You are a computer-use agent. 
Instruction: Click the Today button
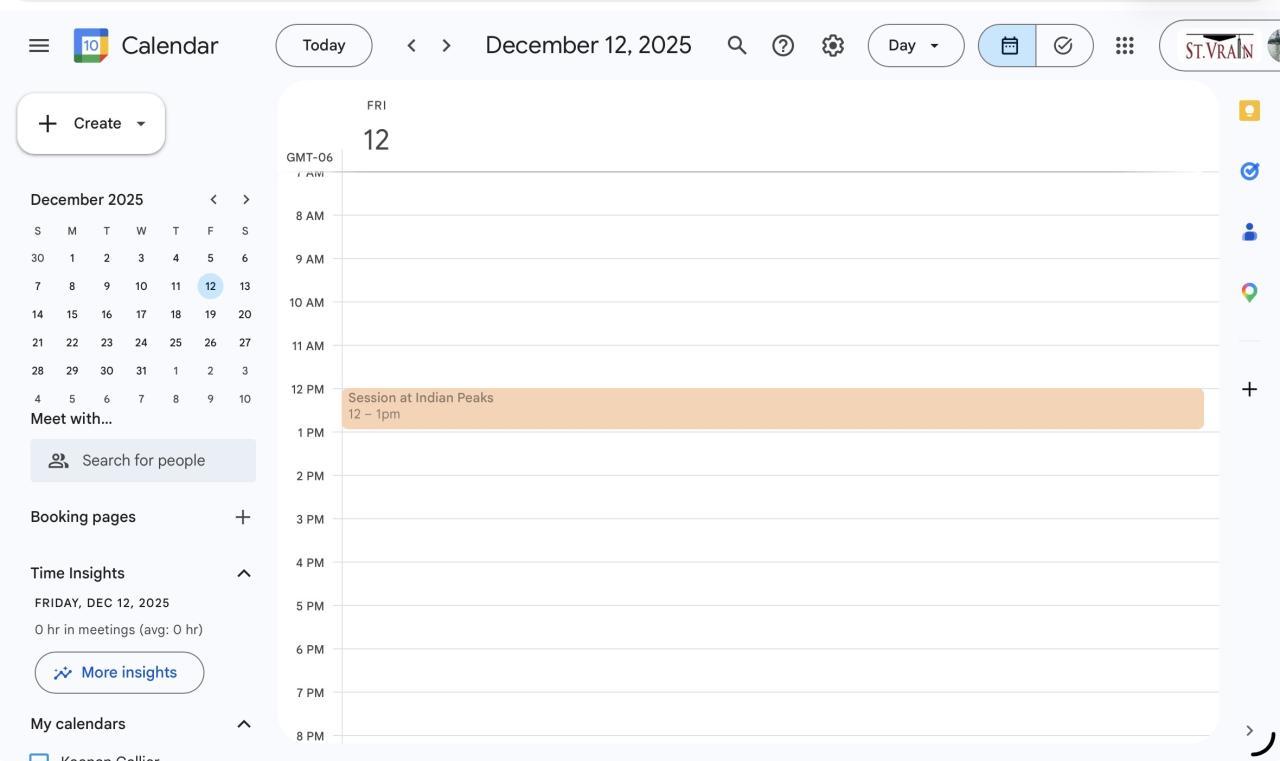tap(324, 45)
